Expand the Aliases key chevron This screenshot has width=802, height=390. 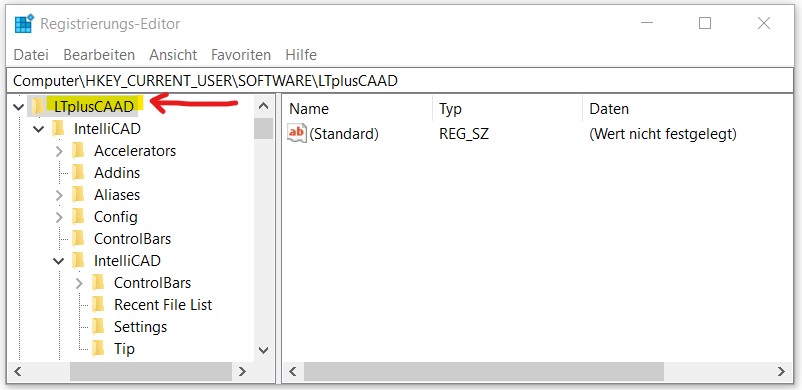[59, 195]
